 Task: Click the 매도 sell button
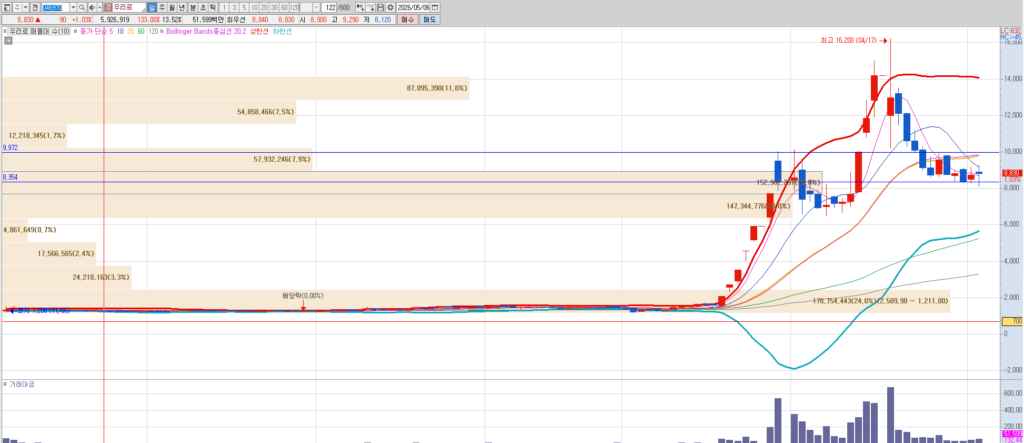(429, 20)
